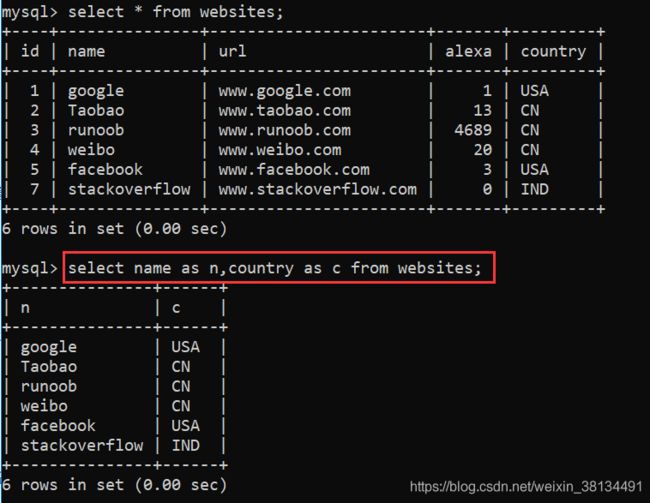Click www.stackoverflow.com url cell
The image size is (650, 503).
coord(318,189)
